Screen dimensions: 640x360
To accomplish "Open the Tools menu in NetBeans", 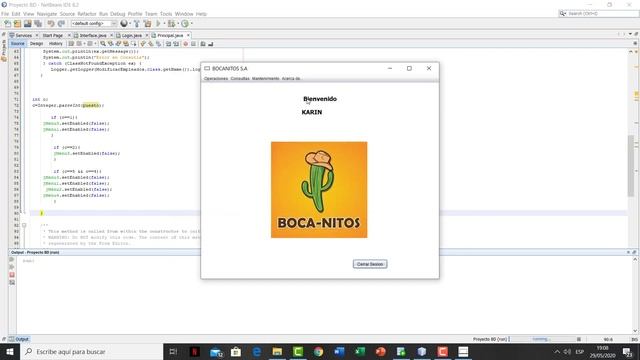I will click(166, 14).
